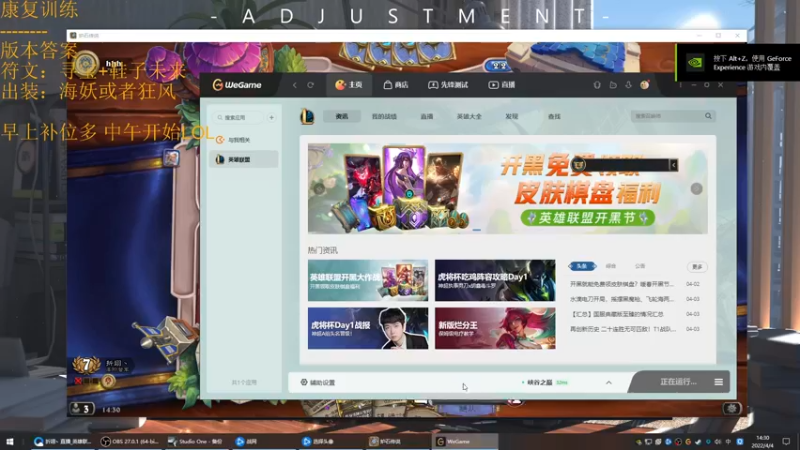800x450 pixels.
Task: Switch to OBS in the taskbar
Action: [131, 441]
